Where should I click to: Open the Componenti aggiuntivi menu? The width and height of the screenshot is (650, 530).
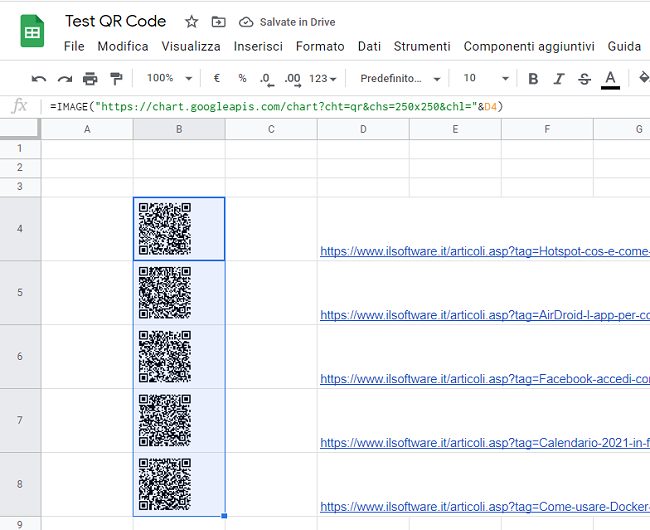529,46
